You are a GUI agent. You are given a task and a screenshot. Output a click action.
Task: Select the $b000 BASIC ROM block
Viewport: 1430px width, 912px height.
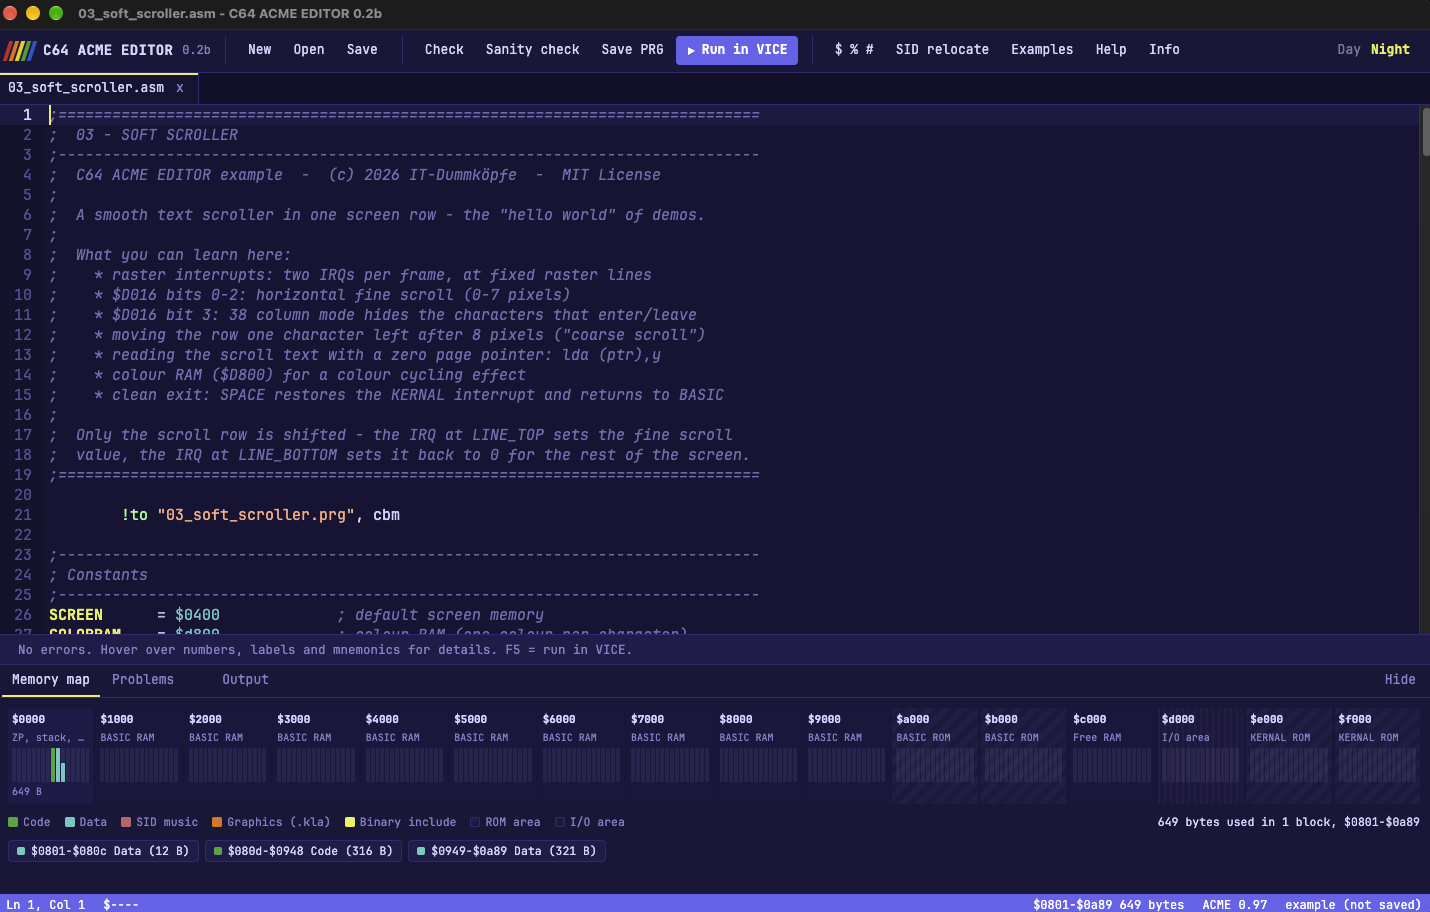click(1023, 755)
